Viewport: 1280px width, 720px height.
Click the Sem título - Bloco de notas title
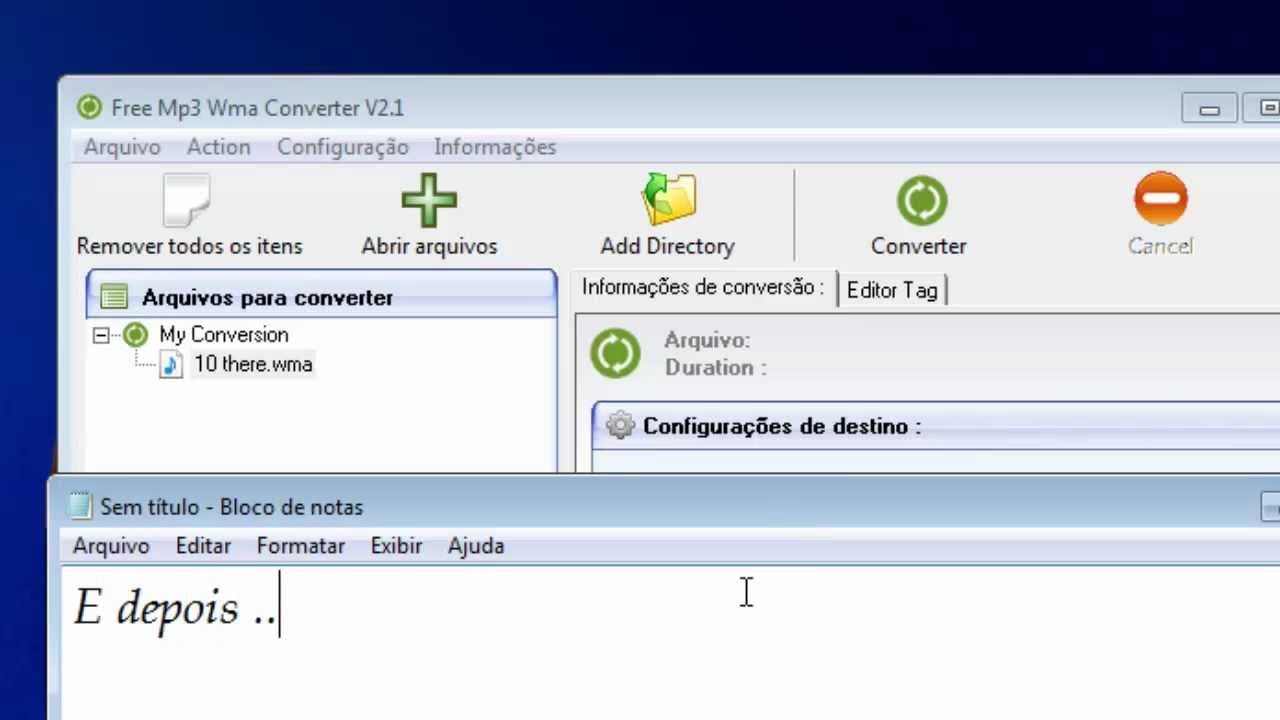coord(232,507)
